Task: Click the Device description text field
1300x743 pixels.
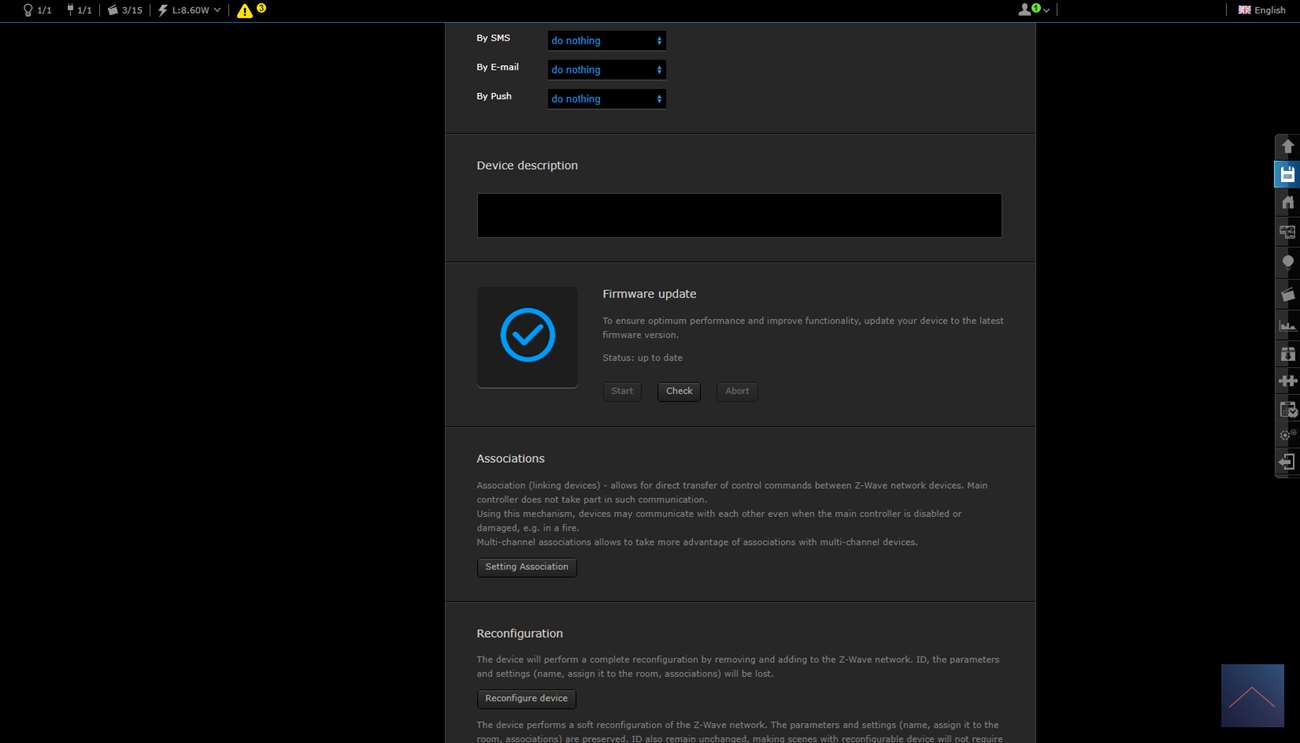Action: pyautogui.click(x=739, y=216)
